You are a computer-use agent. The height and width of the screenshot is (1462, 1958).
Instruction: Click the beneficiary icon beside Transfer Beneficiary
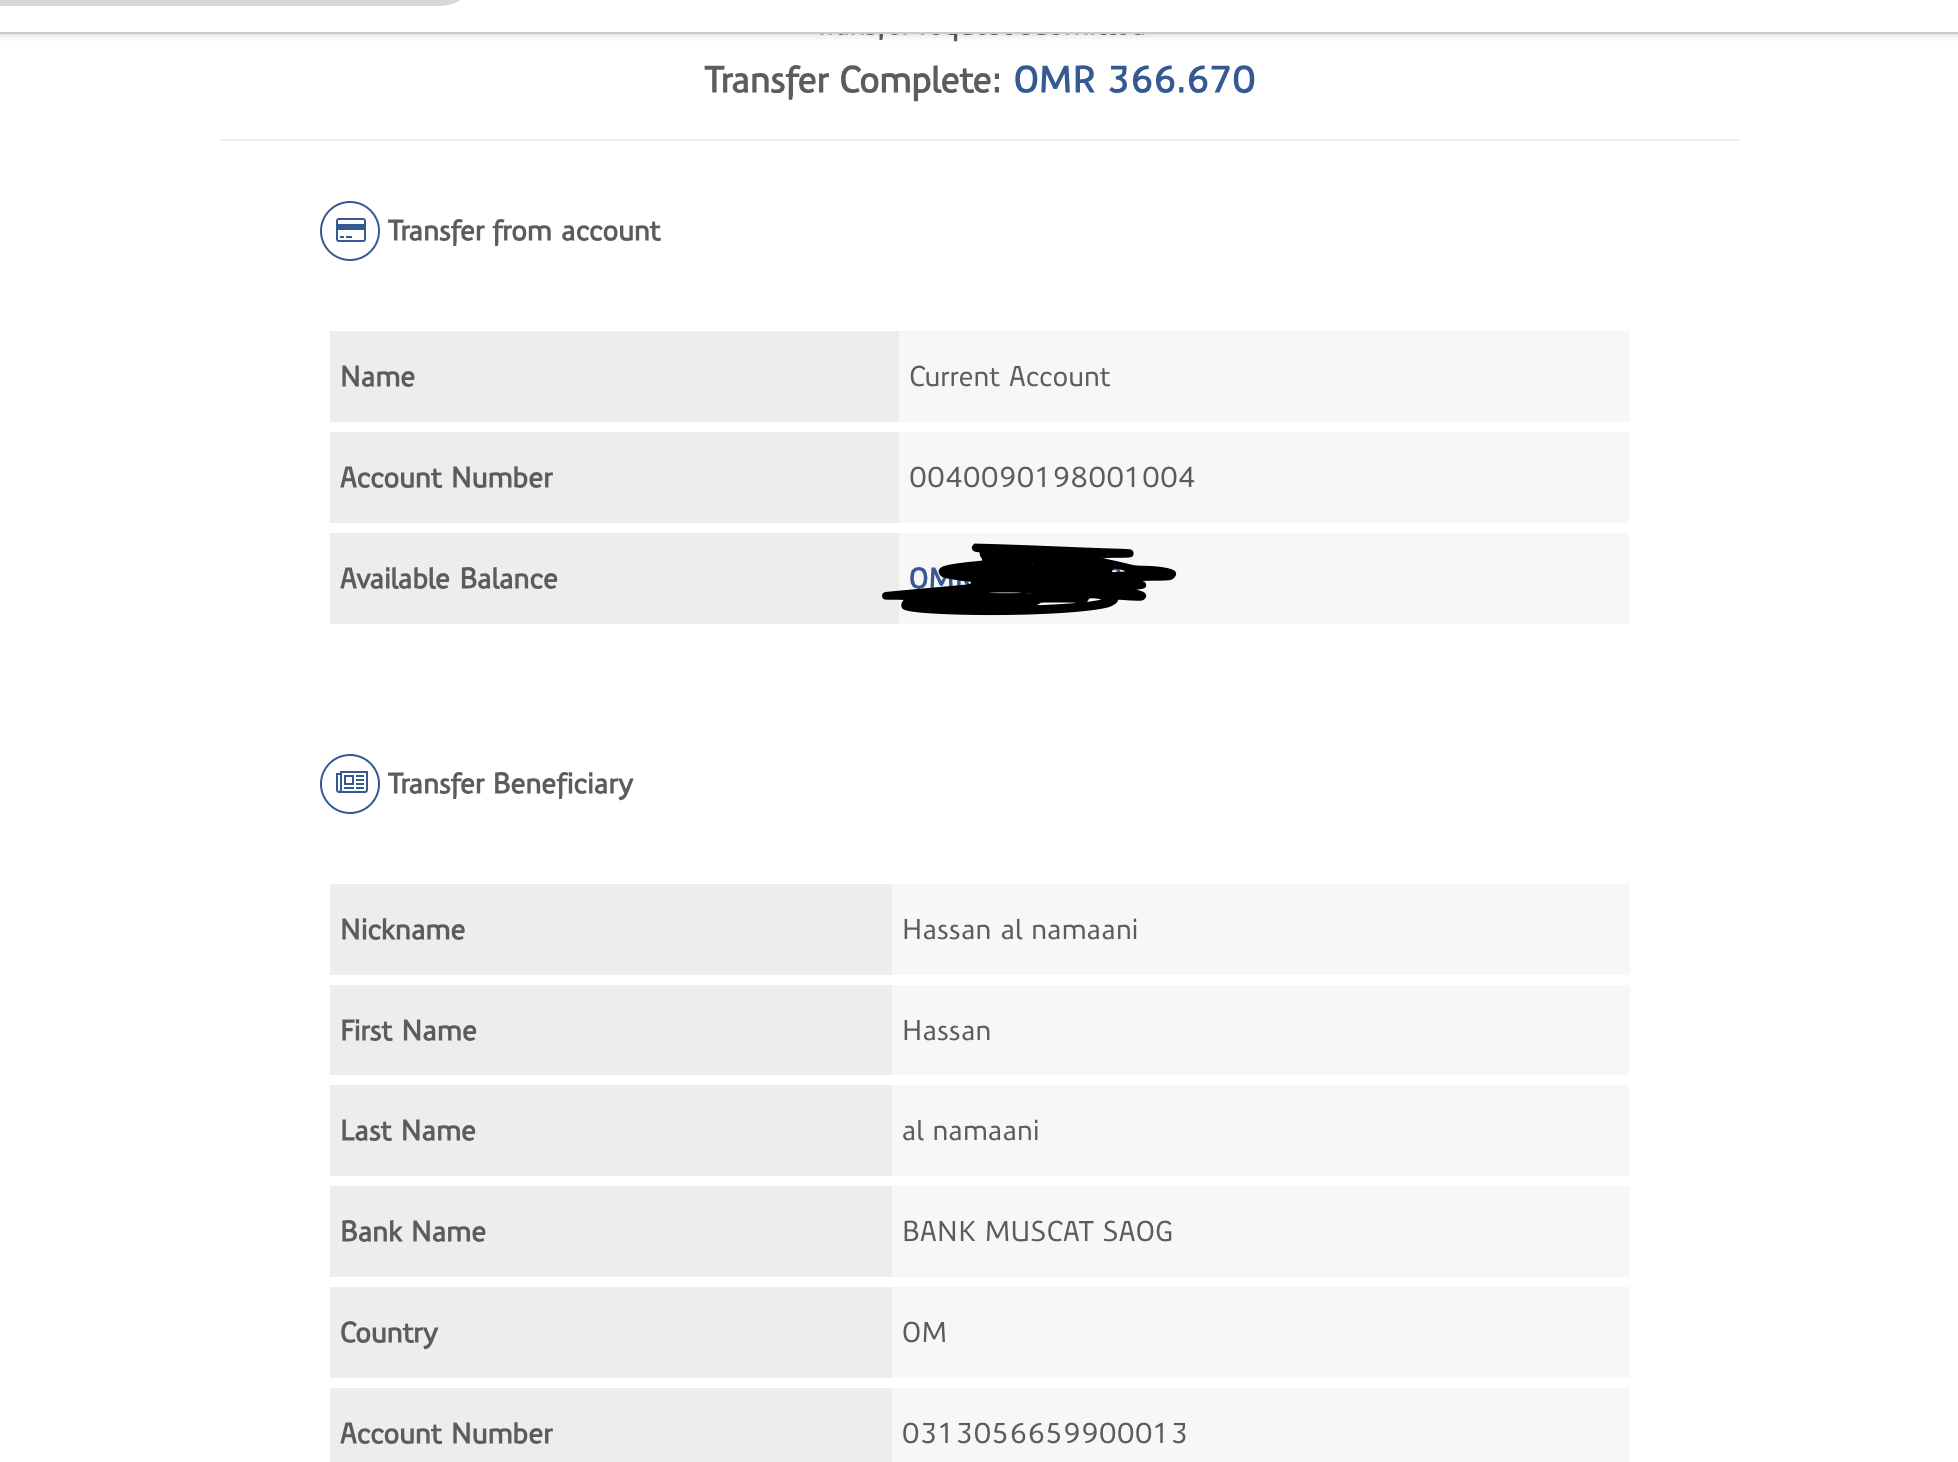350,784
